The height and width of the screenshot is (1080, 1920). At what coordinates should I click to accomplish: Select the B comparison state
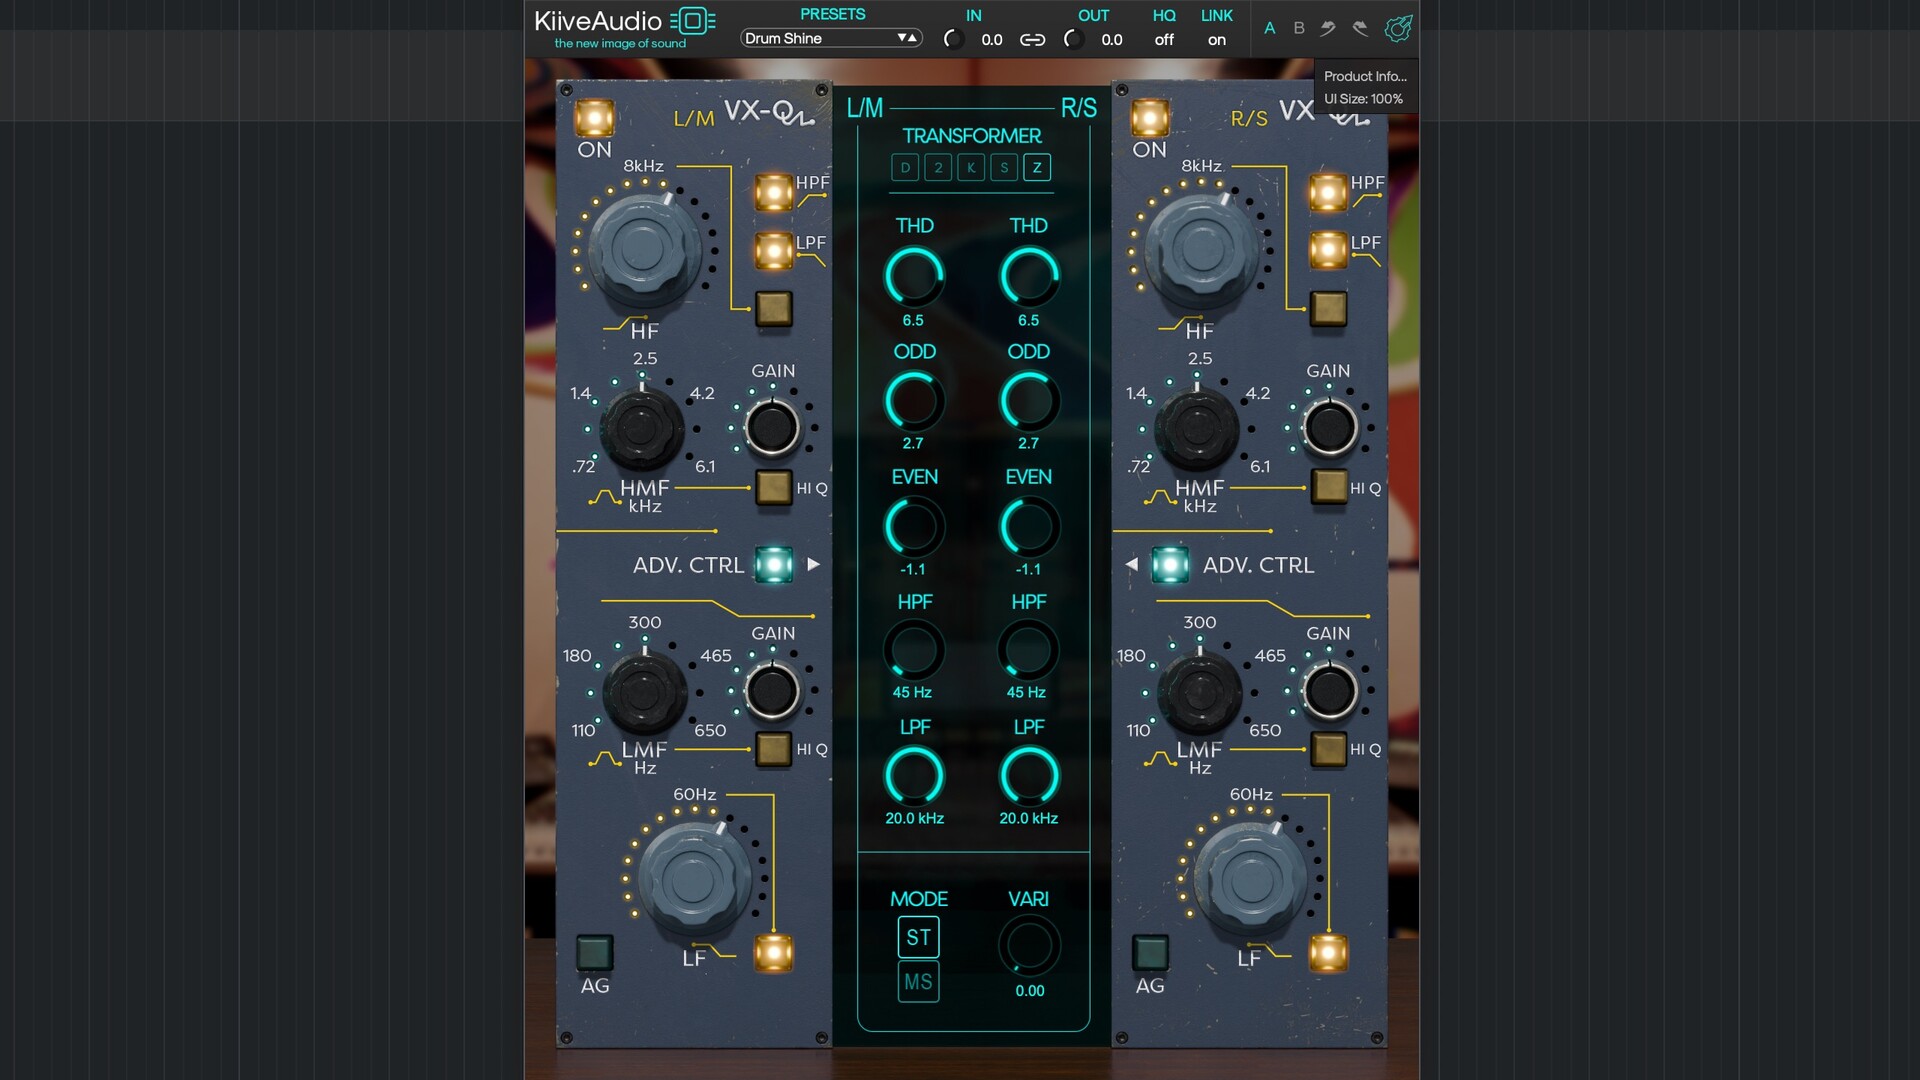(1299, 28)
